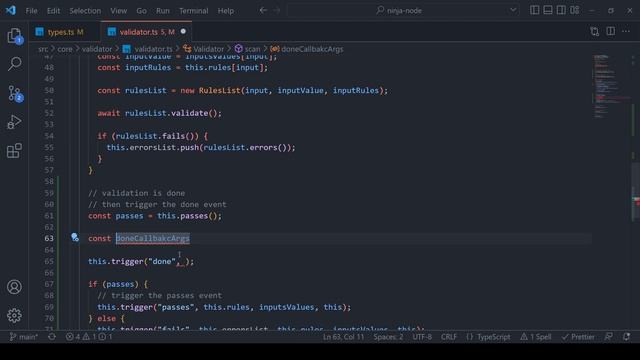Click the scan method breadcrumb
The height and width of the screenshot is (360, 640).
click(x=247, y=49)
